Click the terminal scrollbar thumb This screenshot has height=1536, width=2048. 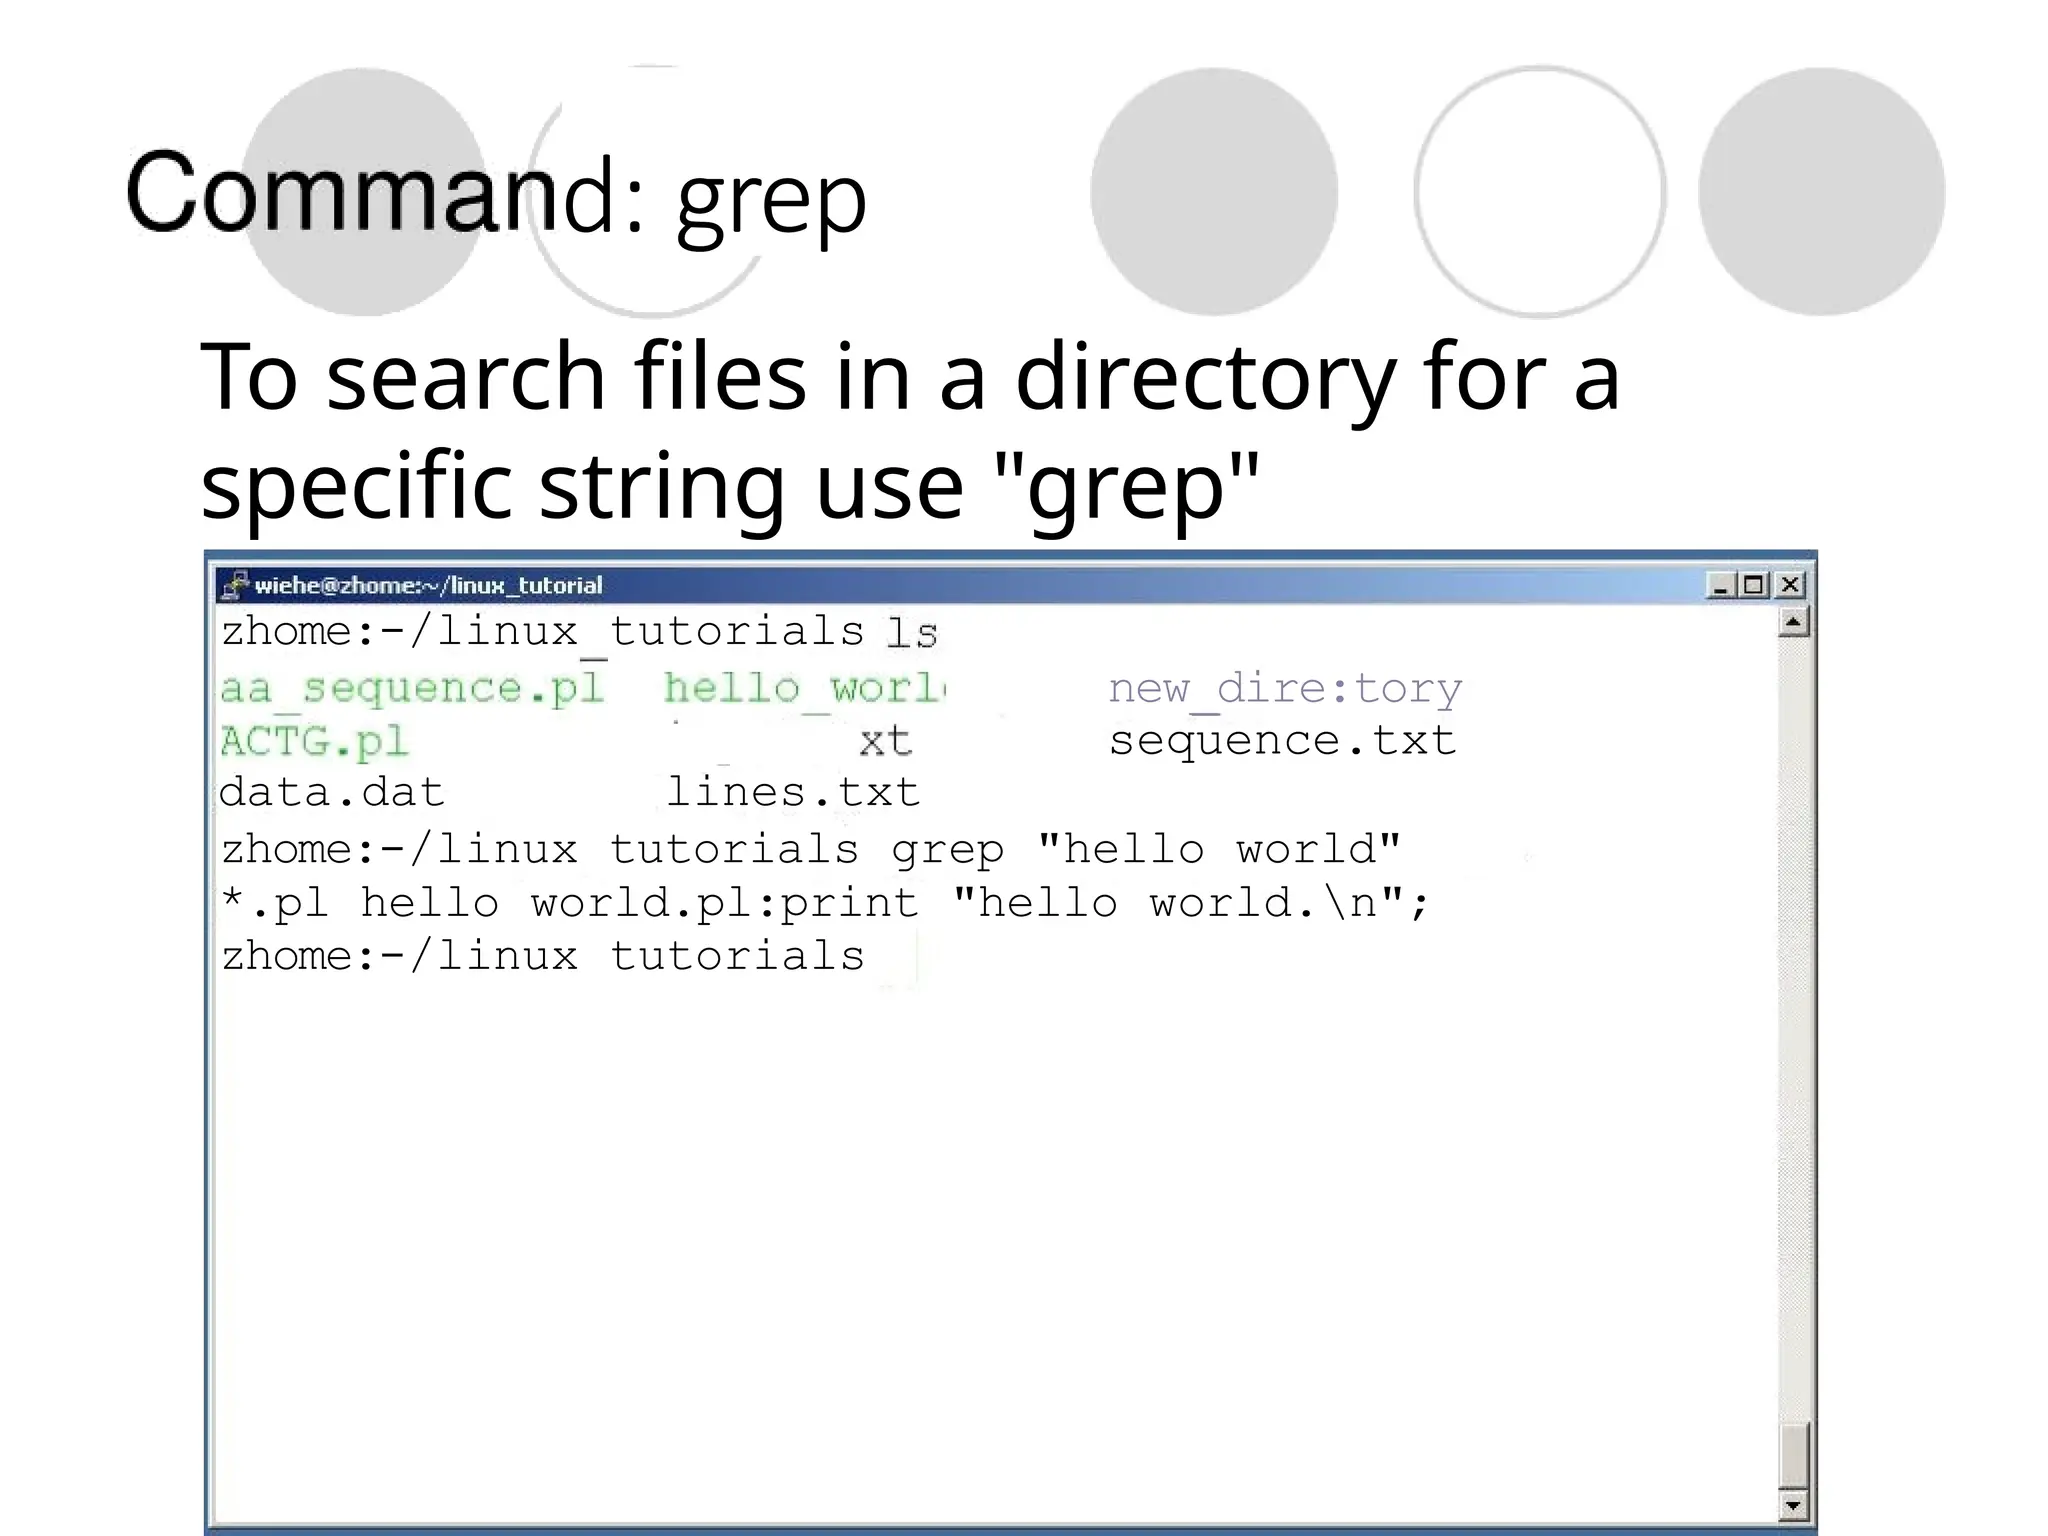1794,1457
